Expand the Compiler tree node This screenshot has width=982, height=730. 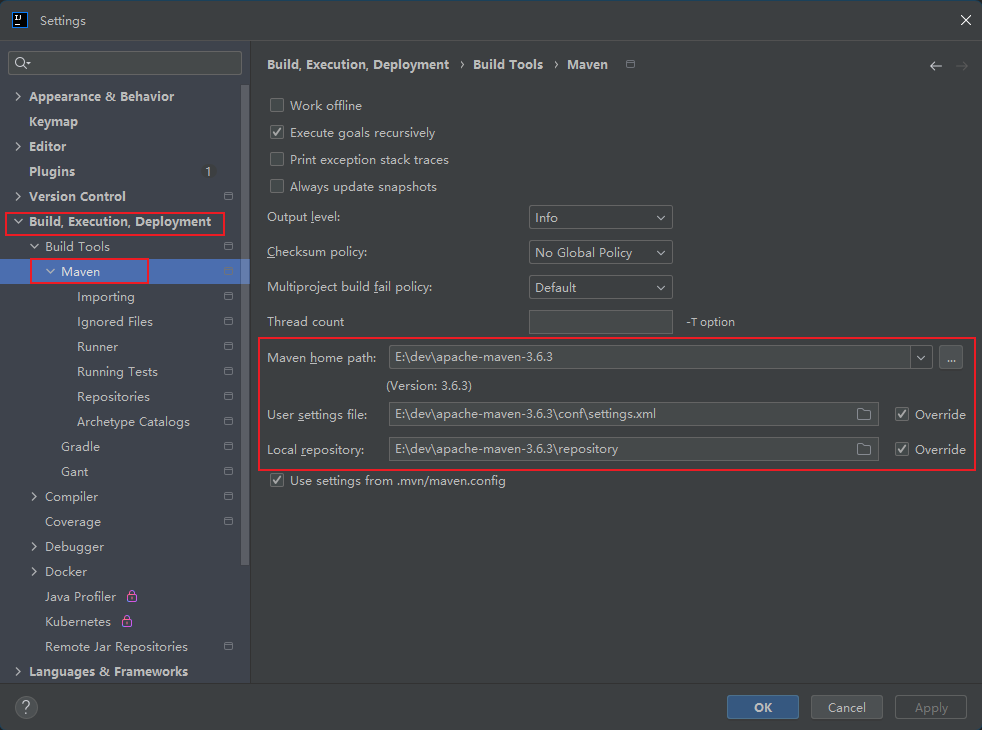33,496
